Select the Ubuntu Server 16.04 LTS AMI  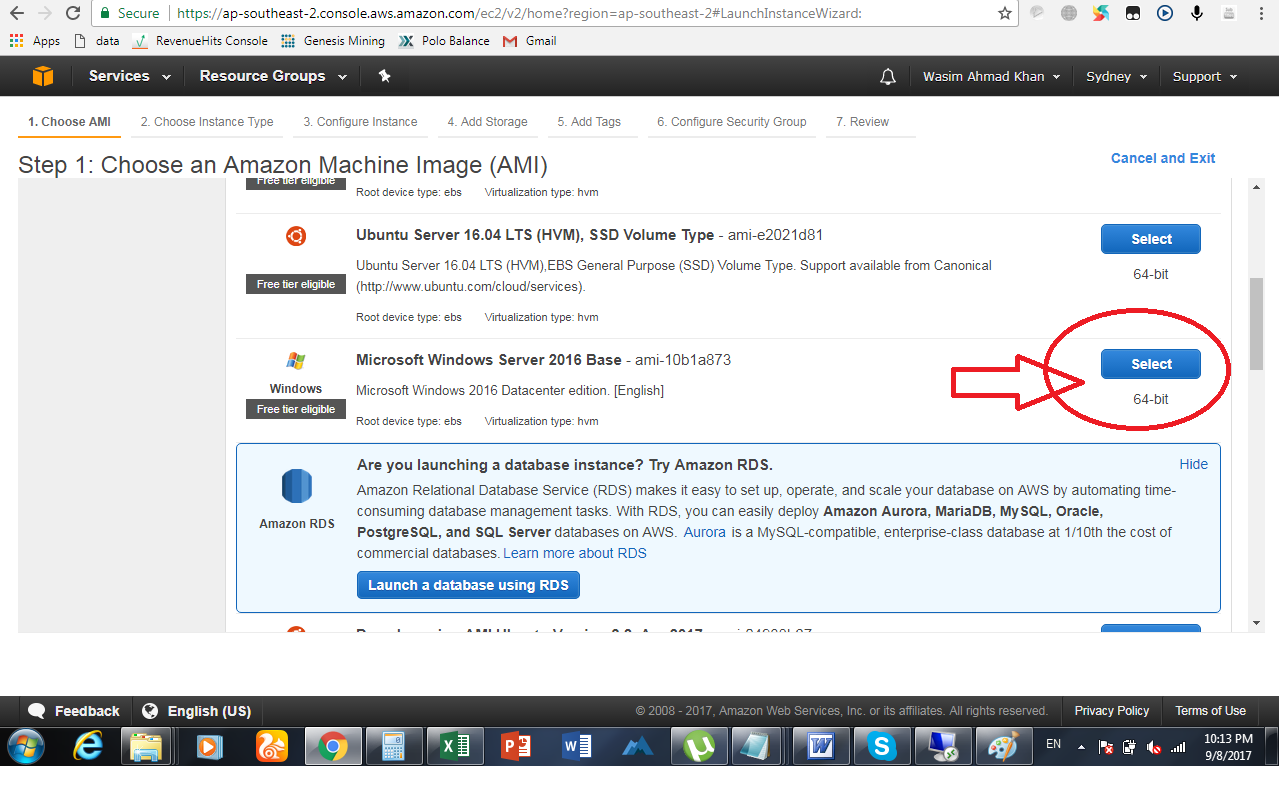[x=1151, y=239]
